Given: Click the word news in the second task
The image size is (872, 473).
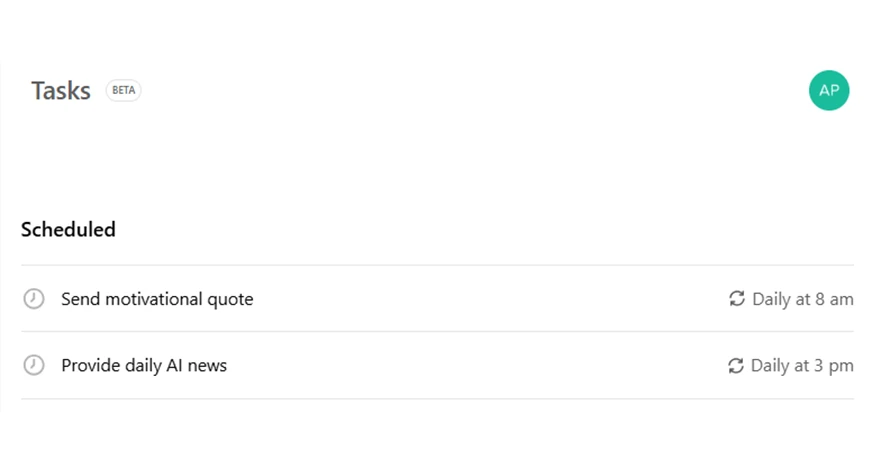Looking at the screenshot, I should 207,366.
